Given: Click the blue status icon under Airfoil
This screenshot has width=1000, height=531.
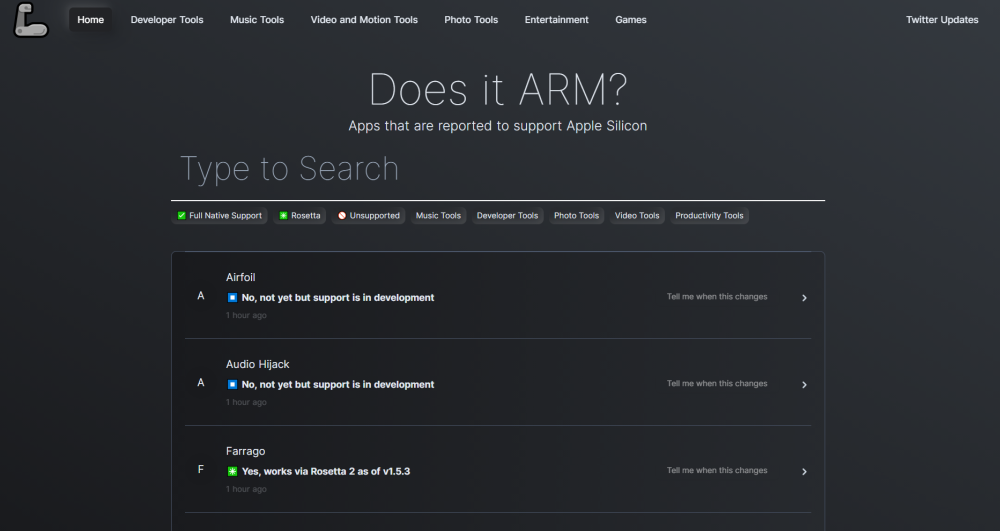Looking at the screenshot, I should click(232, 298).
